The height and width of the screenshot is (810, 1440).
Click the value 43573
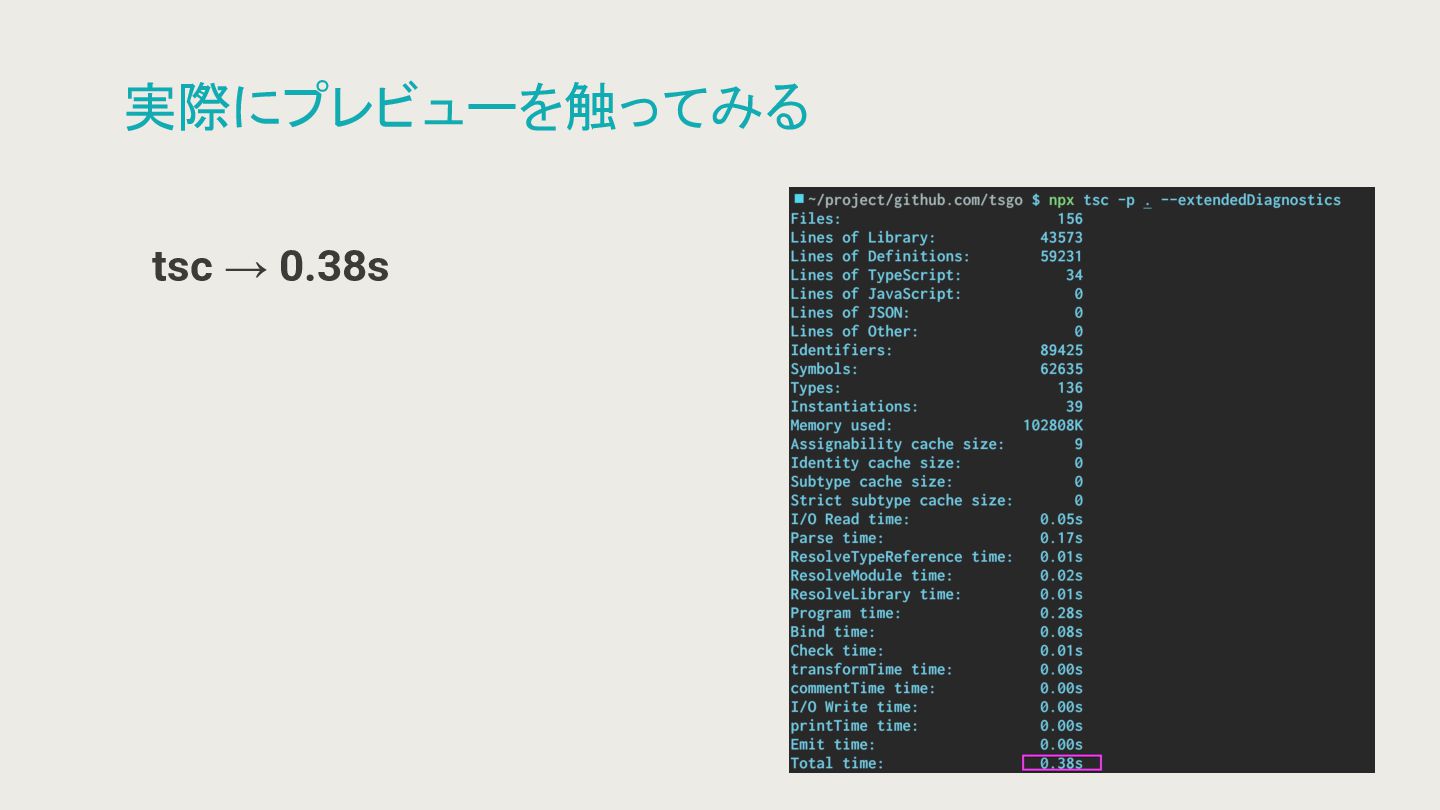coord(1061,238)
